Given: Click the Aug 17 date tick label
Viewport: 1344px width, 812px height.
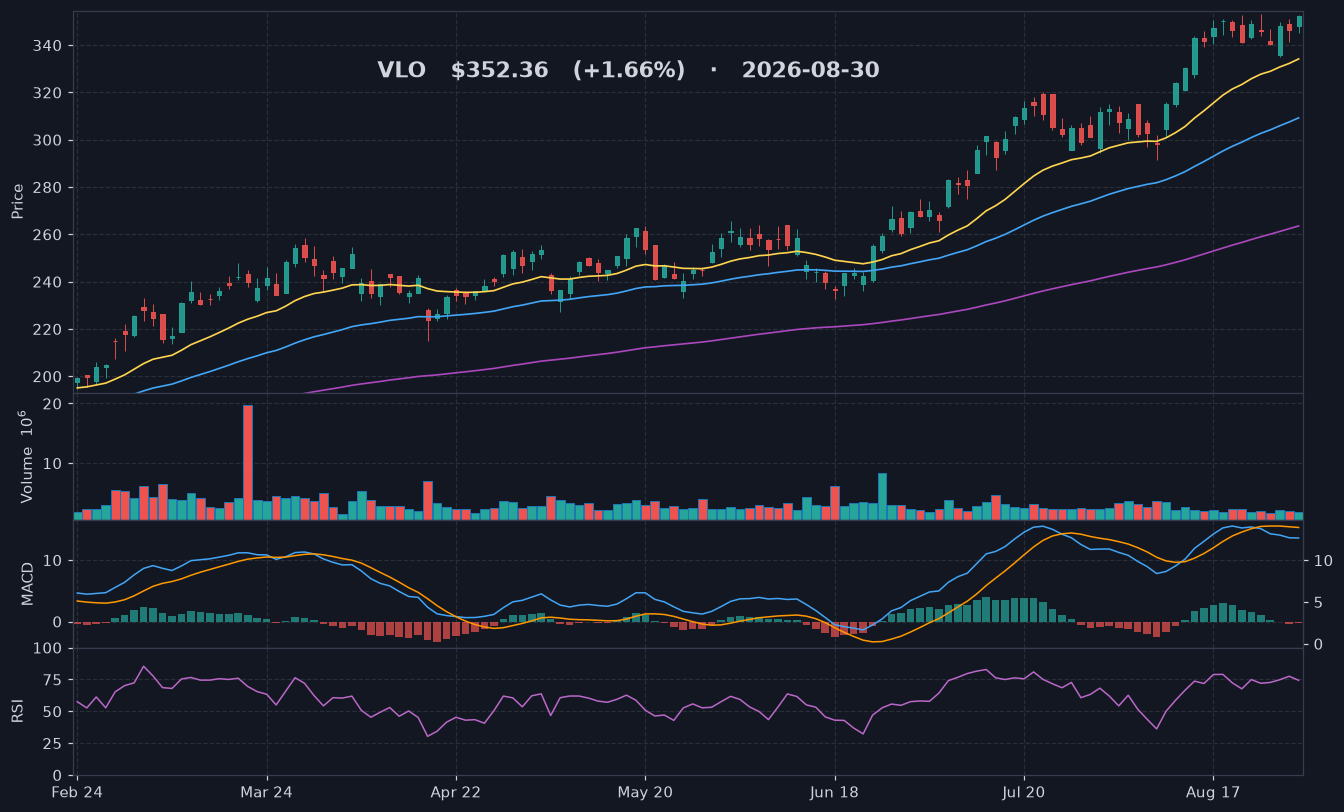Looking at the screenshot, I should pyautogui.click(x=1212, y=792).
